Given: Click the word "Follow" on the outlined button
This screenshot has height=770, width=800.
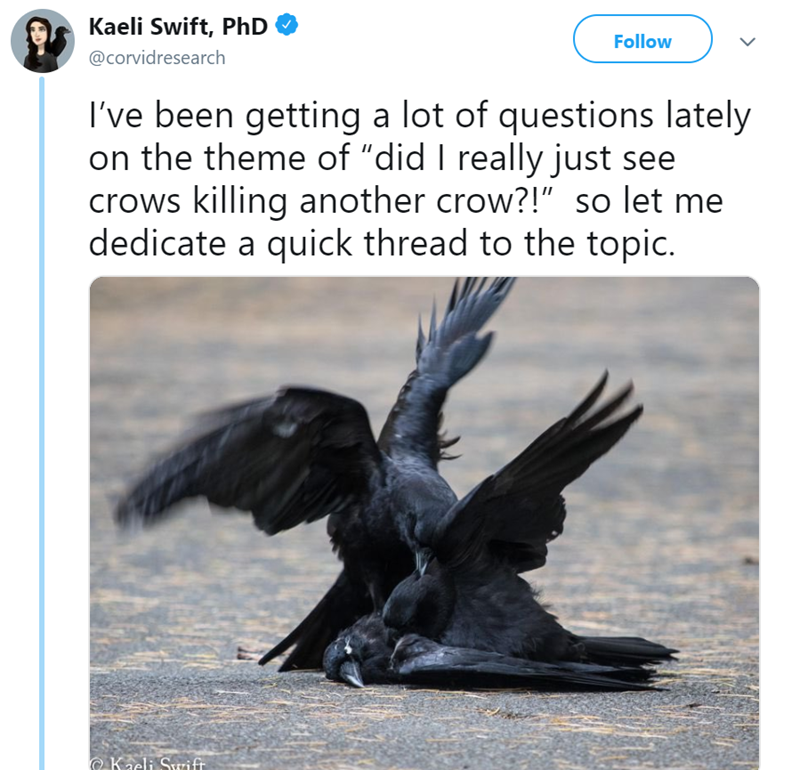Looking at the screenshot, I should [x=642, y=41].
